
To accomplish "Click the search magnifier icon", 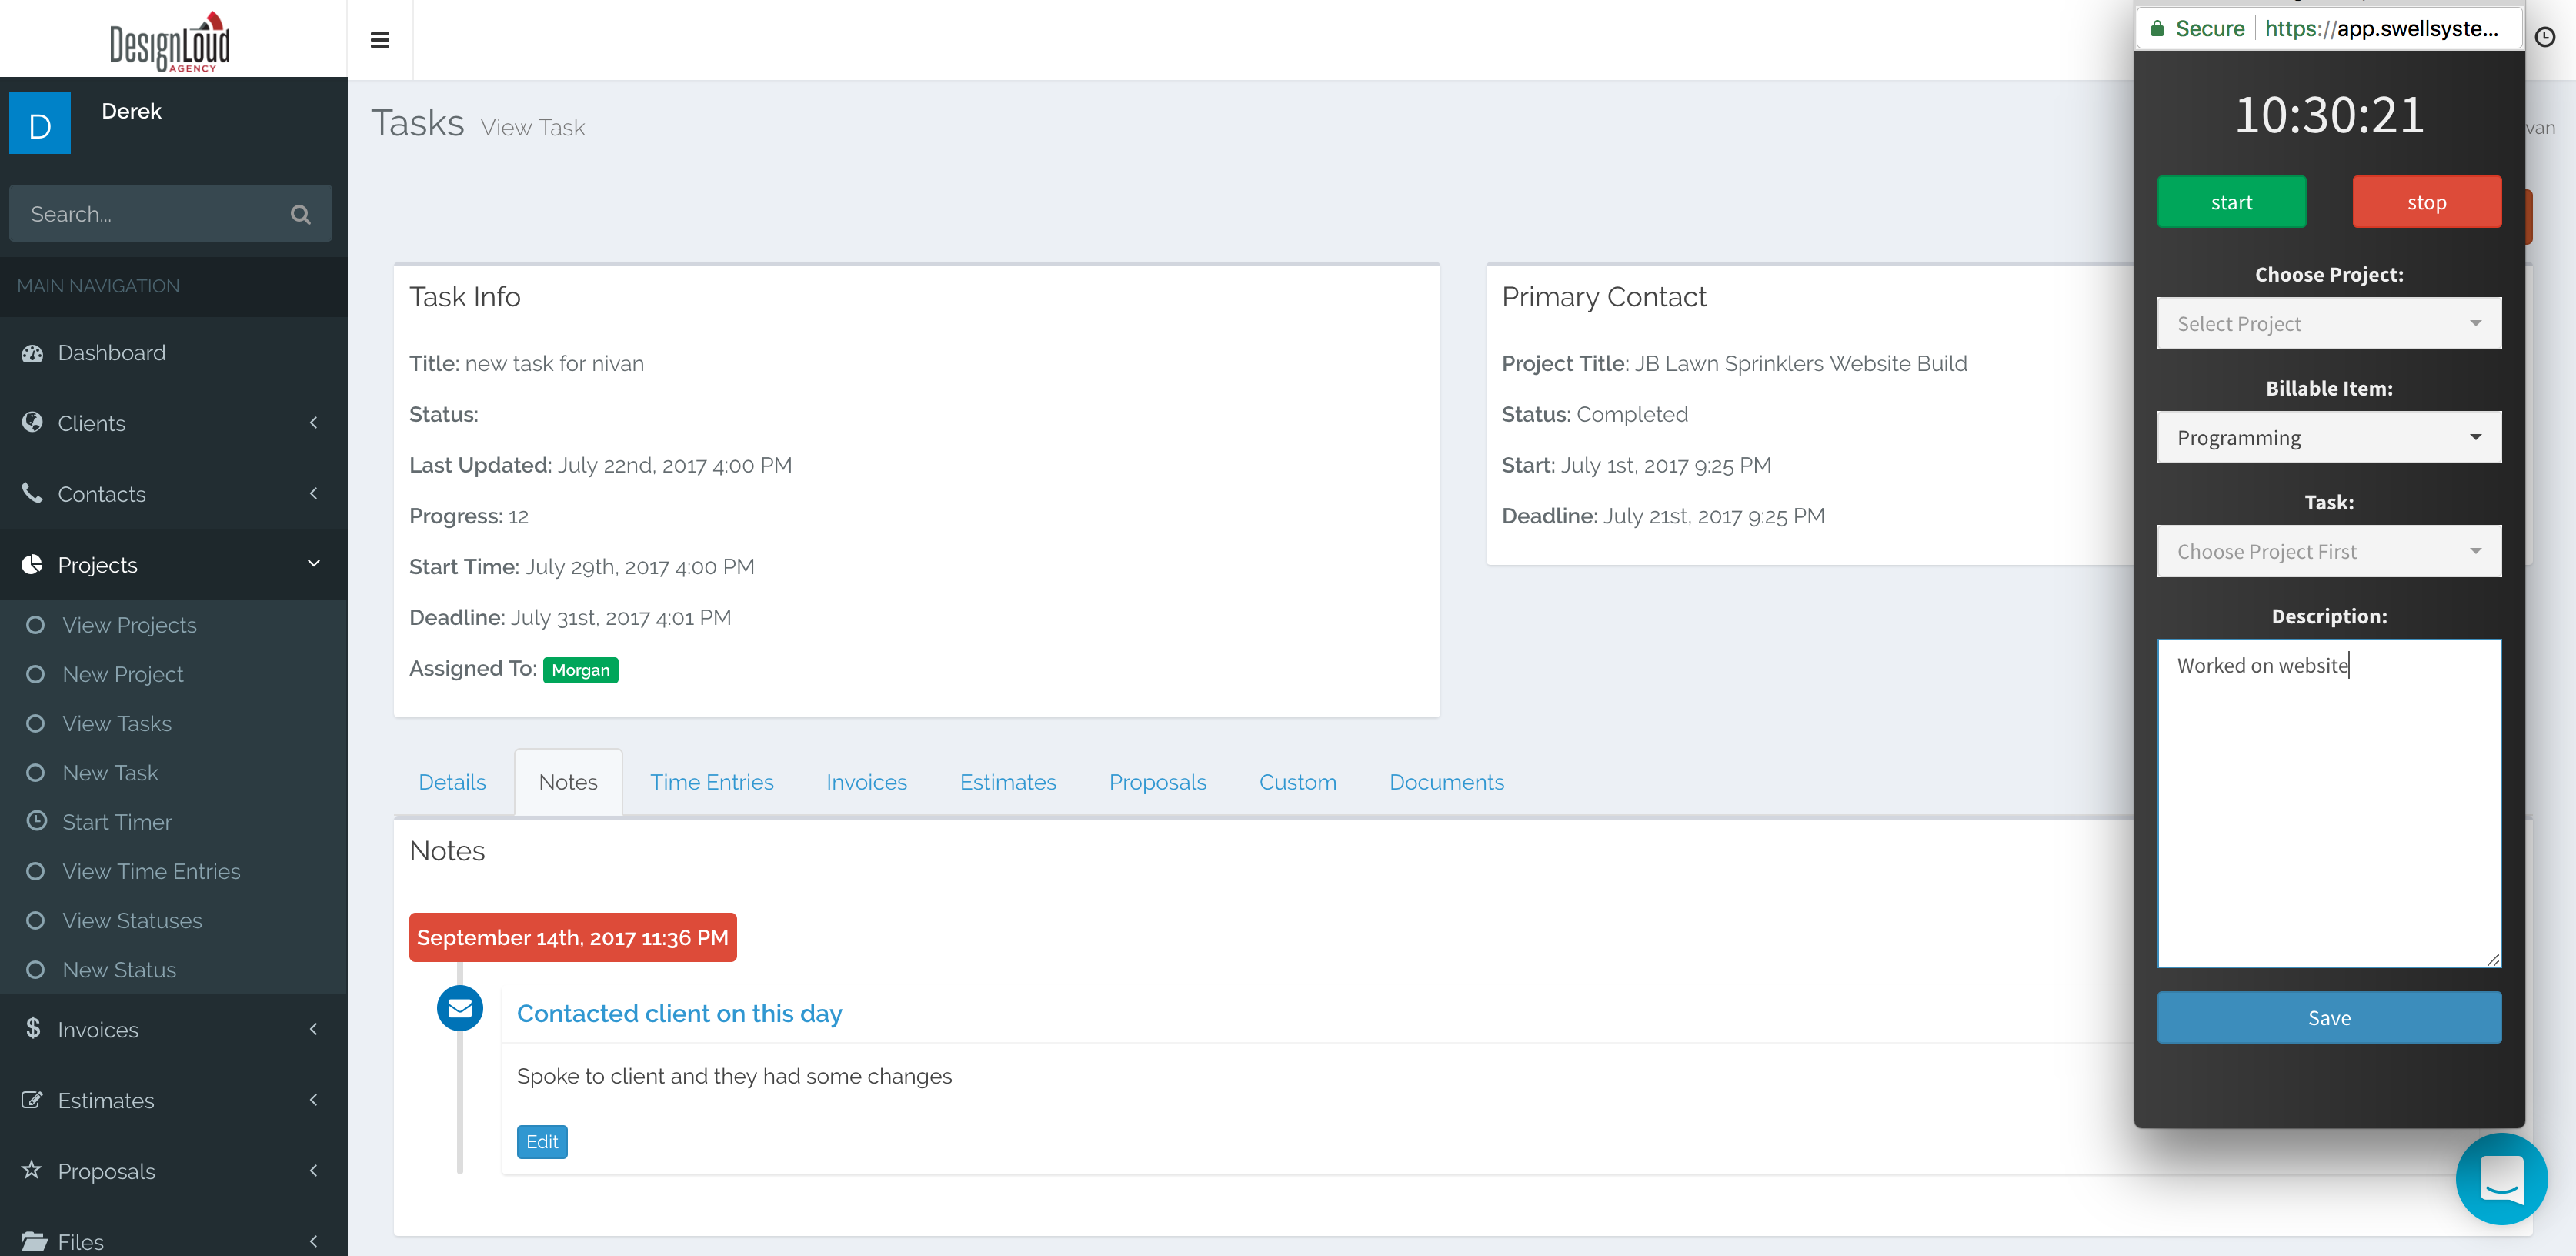I will [x=300, y=214].
